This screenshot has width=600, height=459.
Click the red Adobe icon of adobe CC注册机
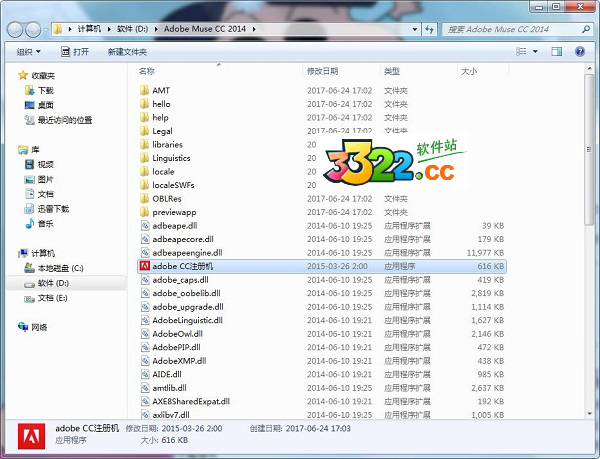point(145,266)
